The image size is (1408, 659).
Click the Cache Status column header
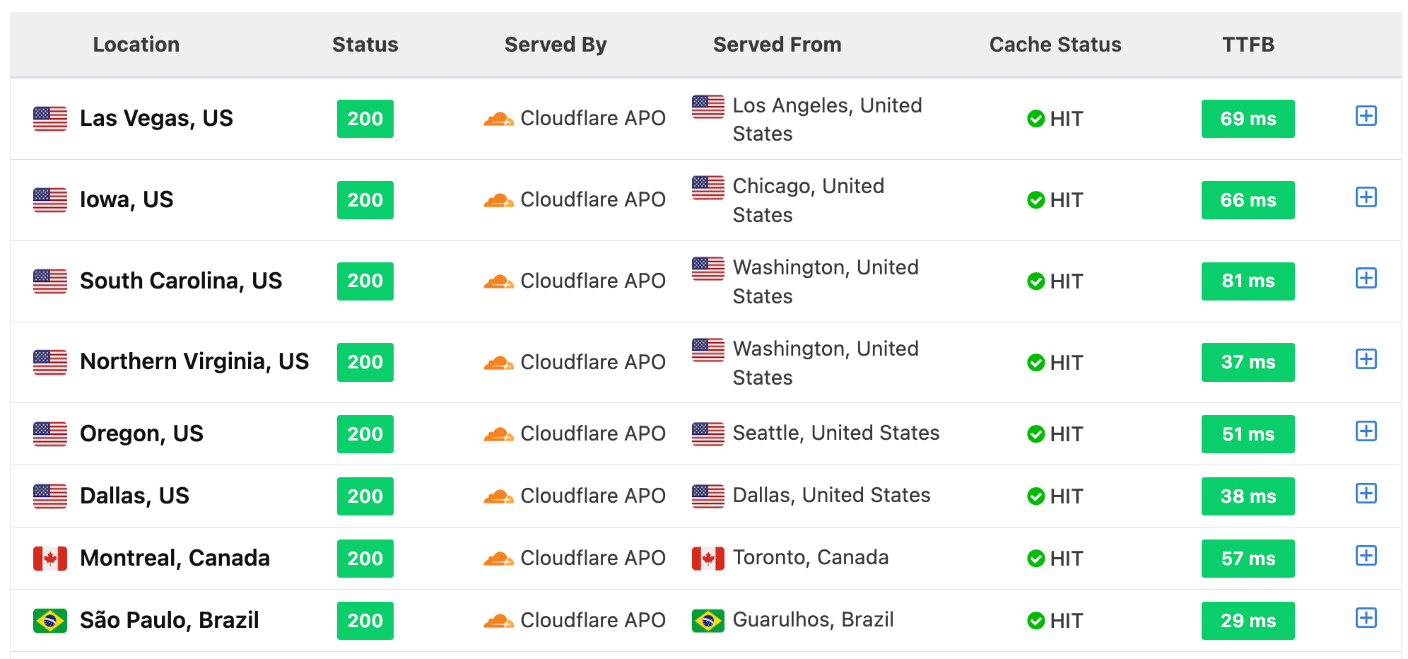(x=1055, y=44)
